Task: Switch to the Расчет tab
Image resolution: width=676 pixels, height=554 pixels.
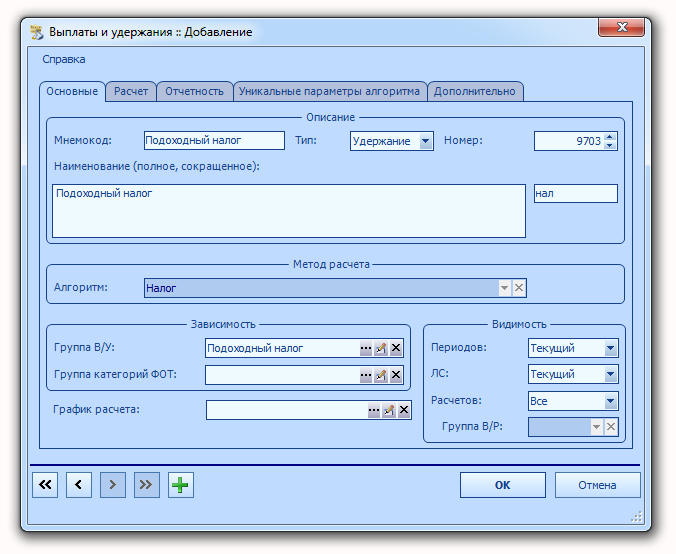Action: tap(131, 91)
